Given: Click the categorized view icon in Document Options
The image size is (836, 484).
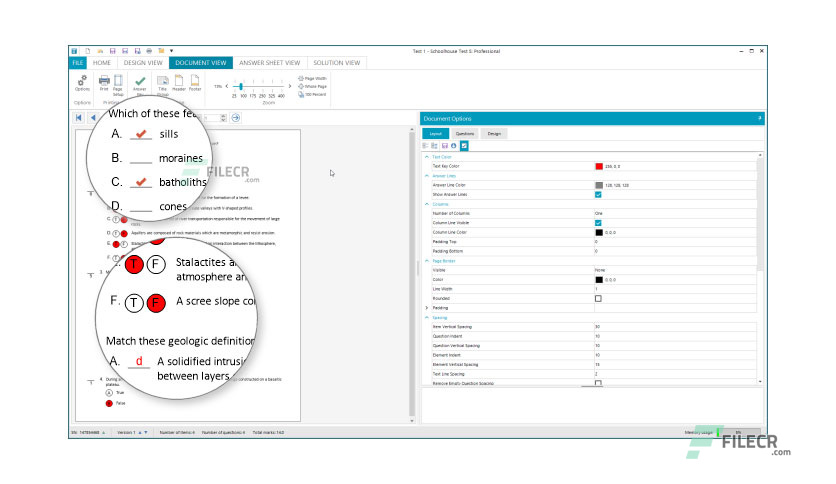Looking at the screenshot, I should click(425, 146).
